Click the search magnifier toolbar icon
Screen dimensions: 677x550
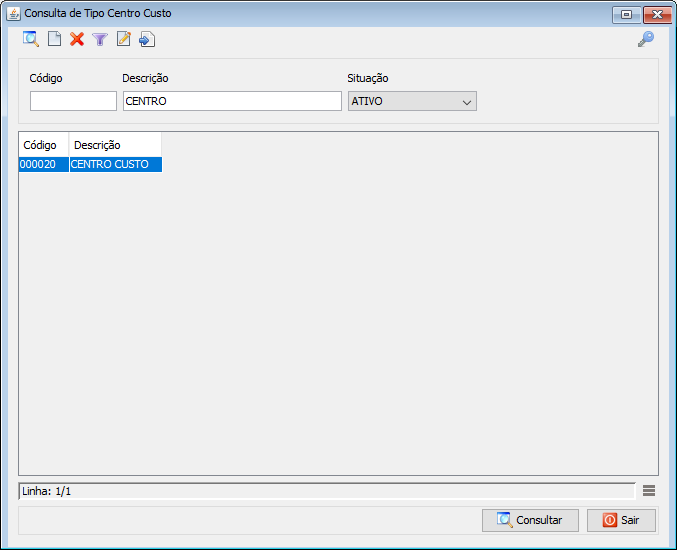tap(31, 39)
